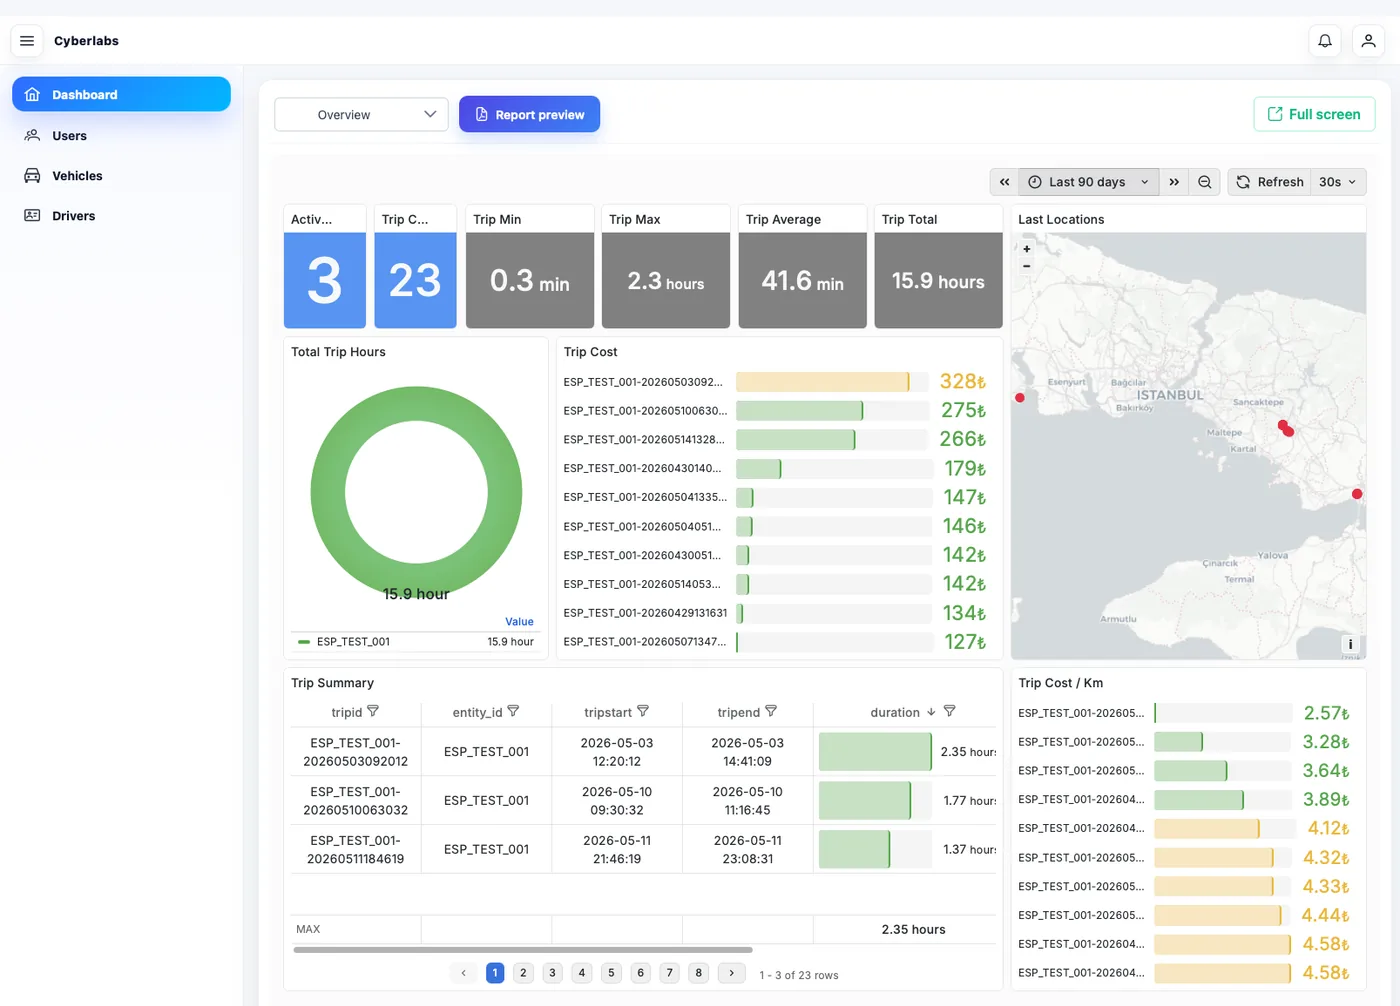The height and width of the screenshot is (1006, 1400).
Task: Click the map zoom in plus
Action: (x=1027, y=249)
